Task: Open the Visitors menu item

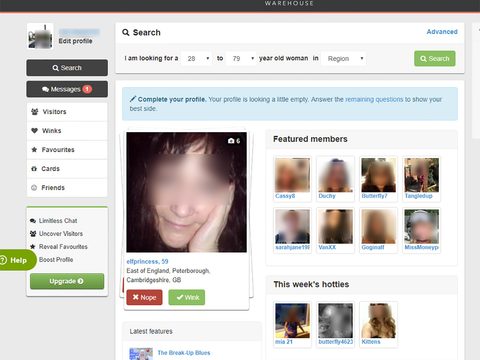Action: click(67, 112)
